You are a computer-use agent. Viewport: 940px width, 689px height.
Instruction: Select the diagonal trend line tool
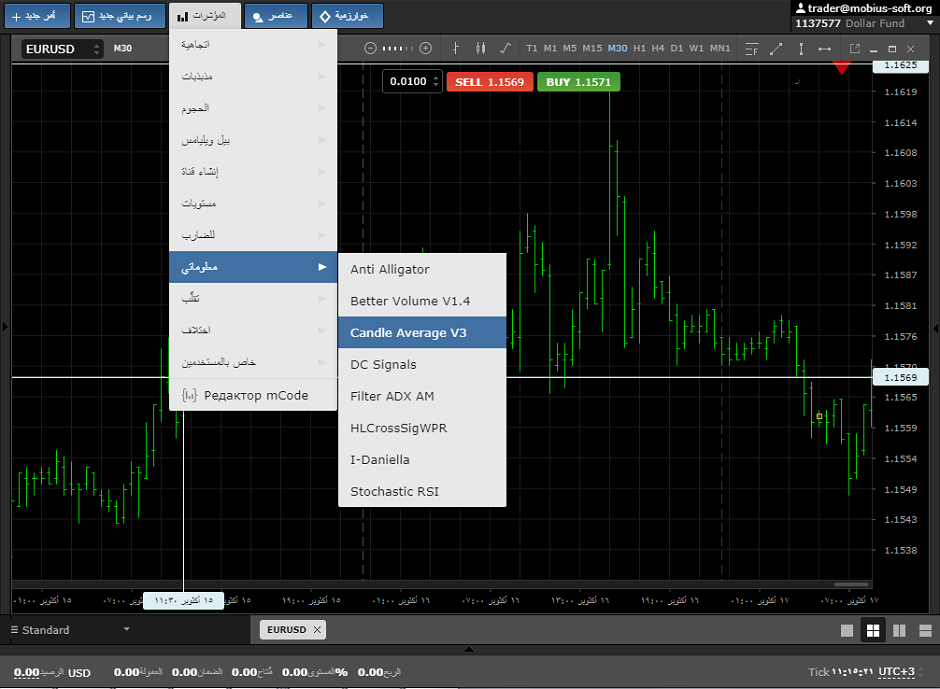(x=776, y=49)
